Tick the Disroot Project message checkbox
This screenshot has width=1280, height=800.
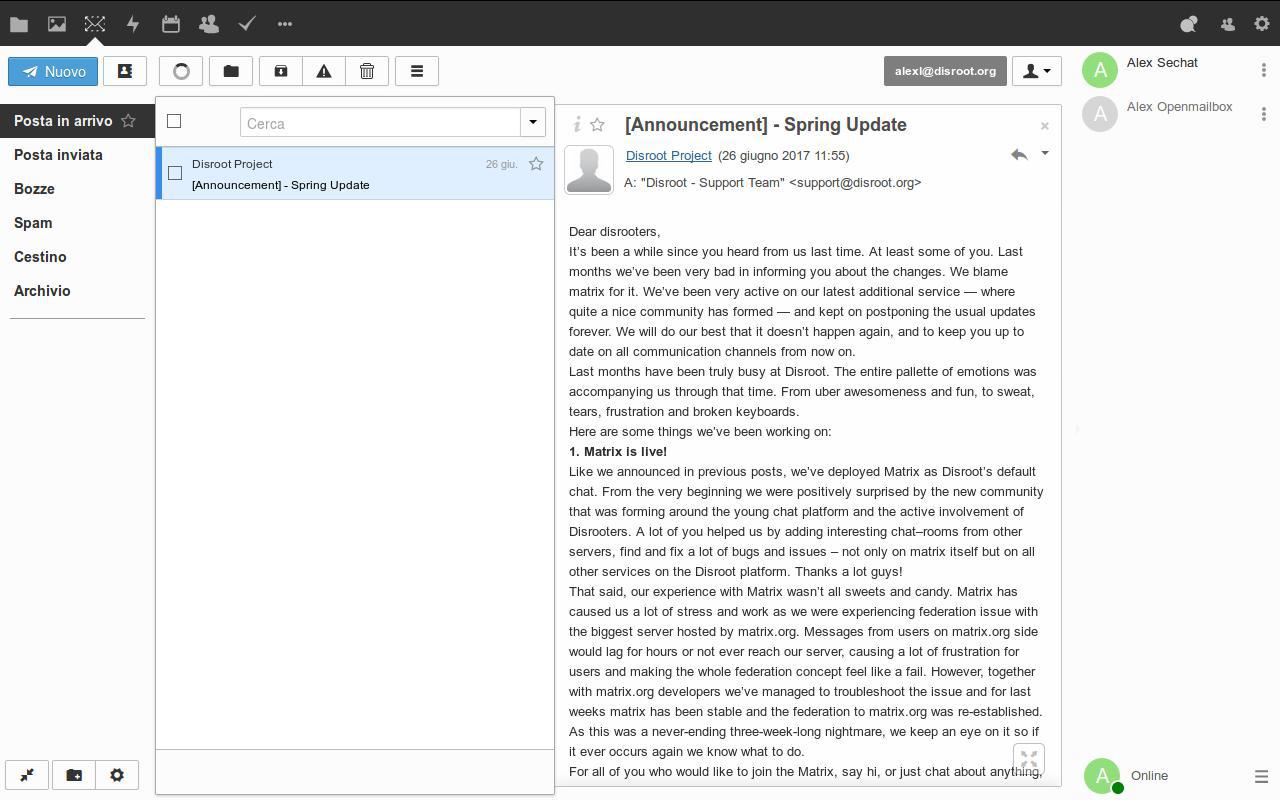(175, 173)
